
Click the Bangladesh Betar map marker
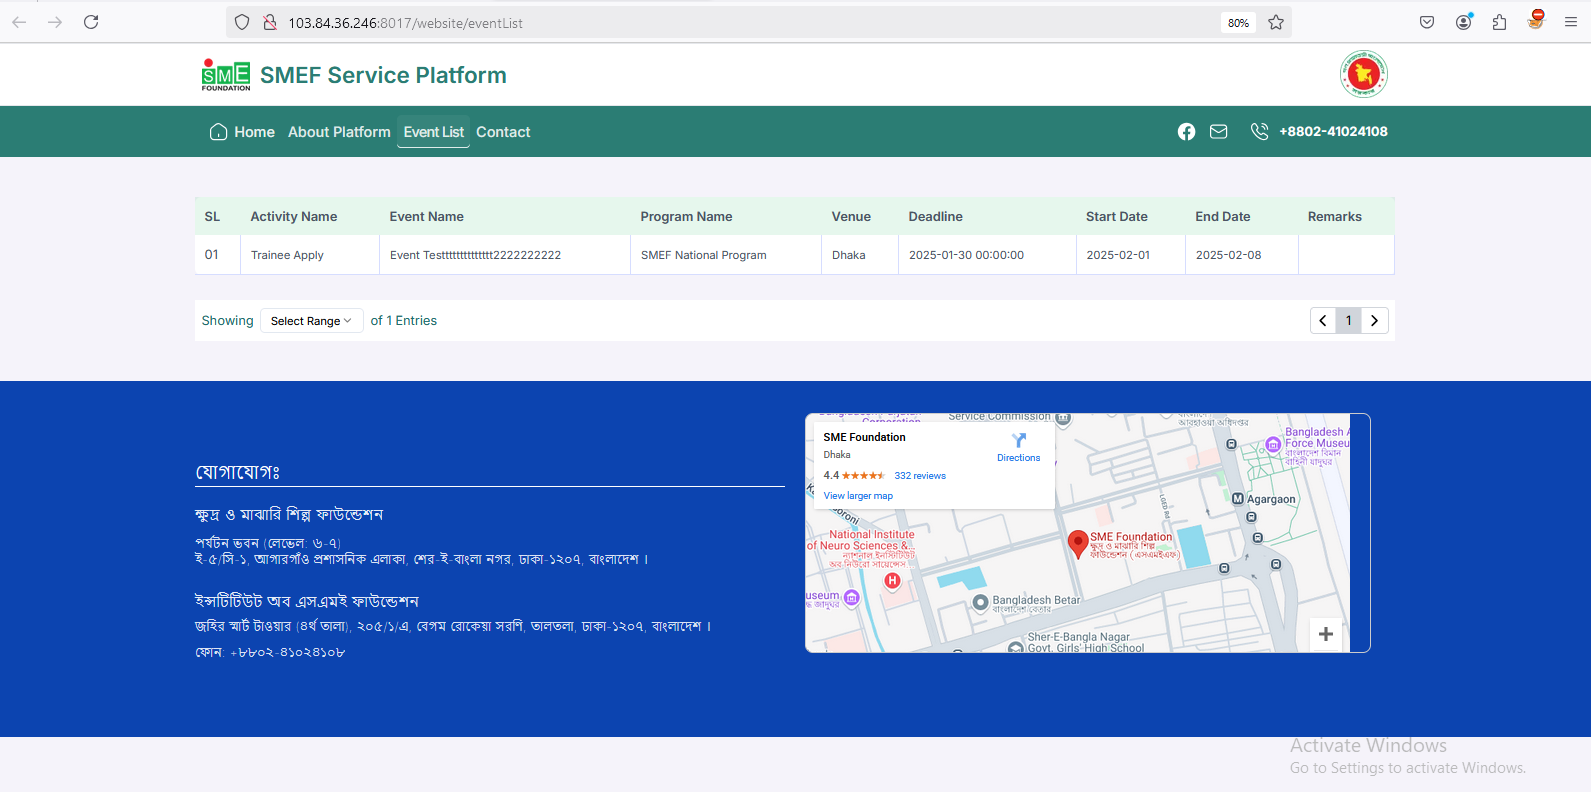pos(981,602)
